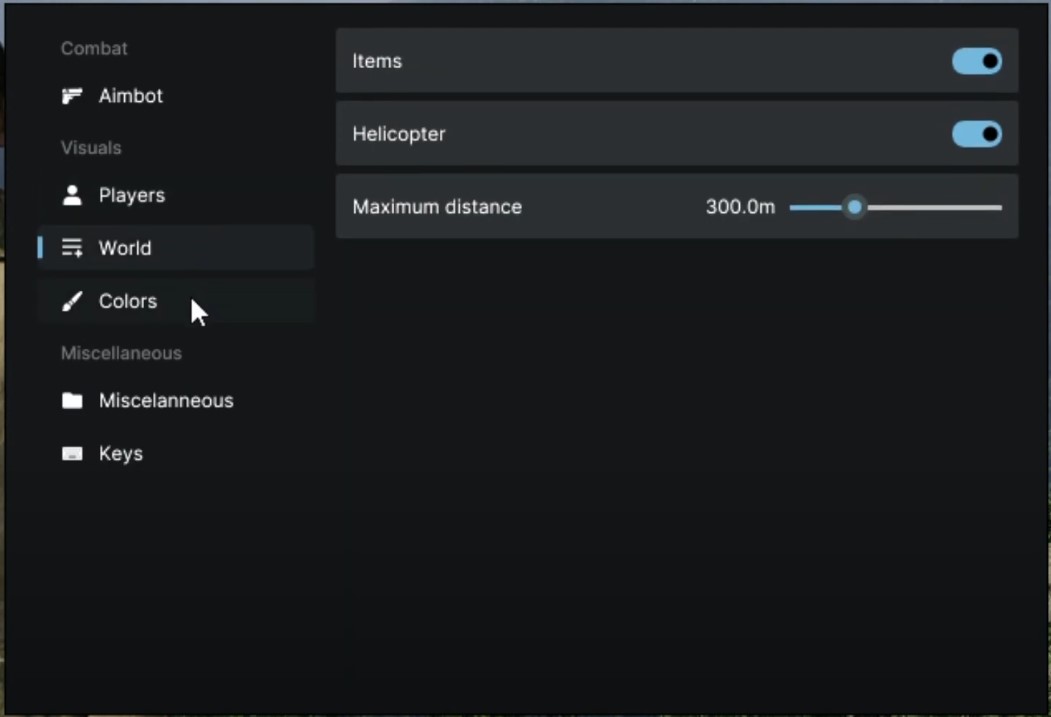The height and width of the screenshot is (717, 1051).
Task: Show the Keys bindings page
Action: 120,454
